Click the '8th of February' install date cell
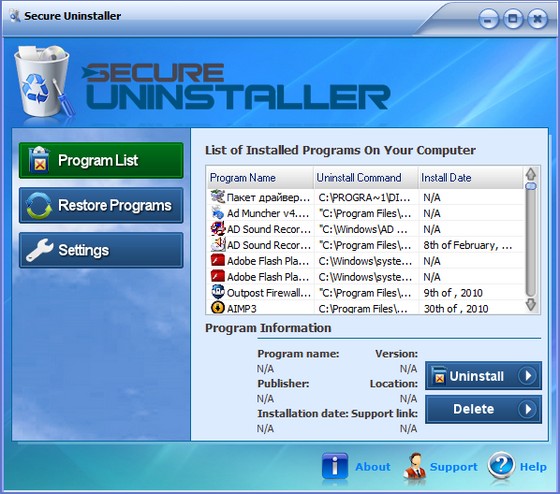 (468, 245)
